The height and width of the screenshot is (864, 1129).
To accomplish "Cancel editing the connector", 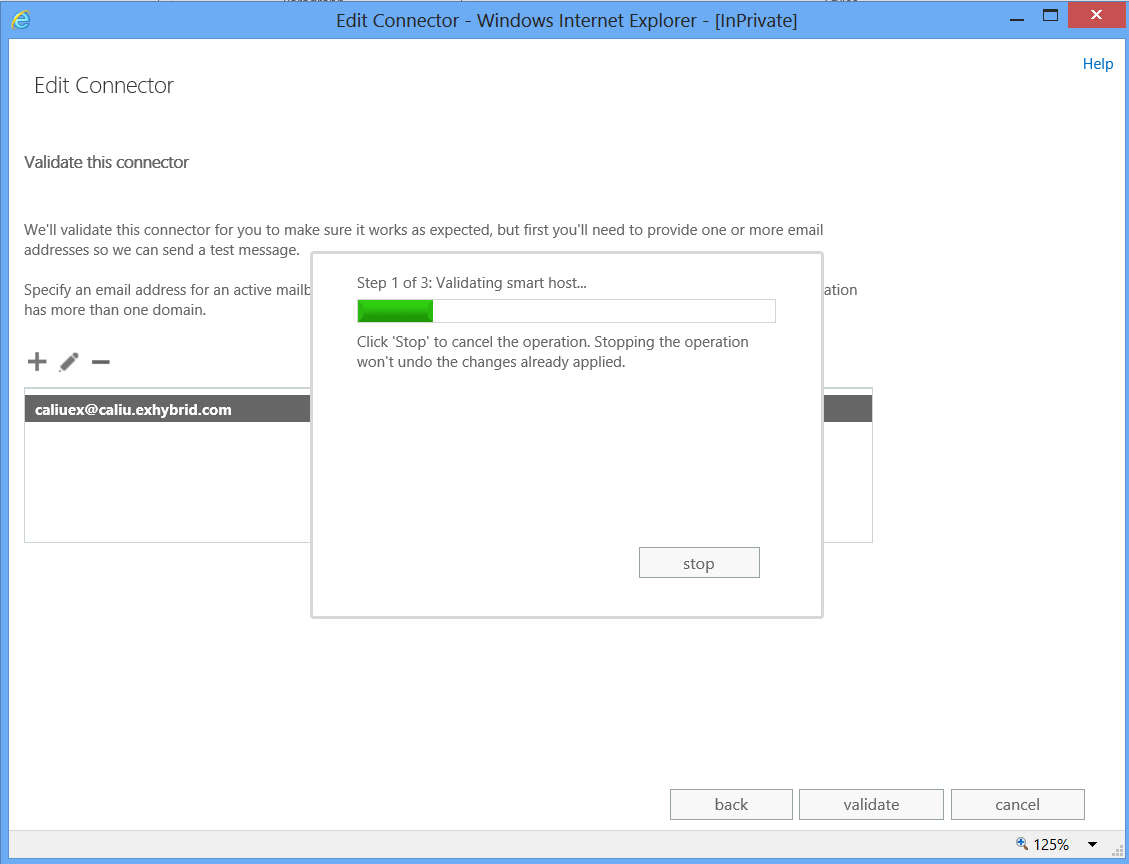I will coord(1017,804).
